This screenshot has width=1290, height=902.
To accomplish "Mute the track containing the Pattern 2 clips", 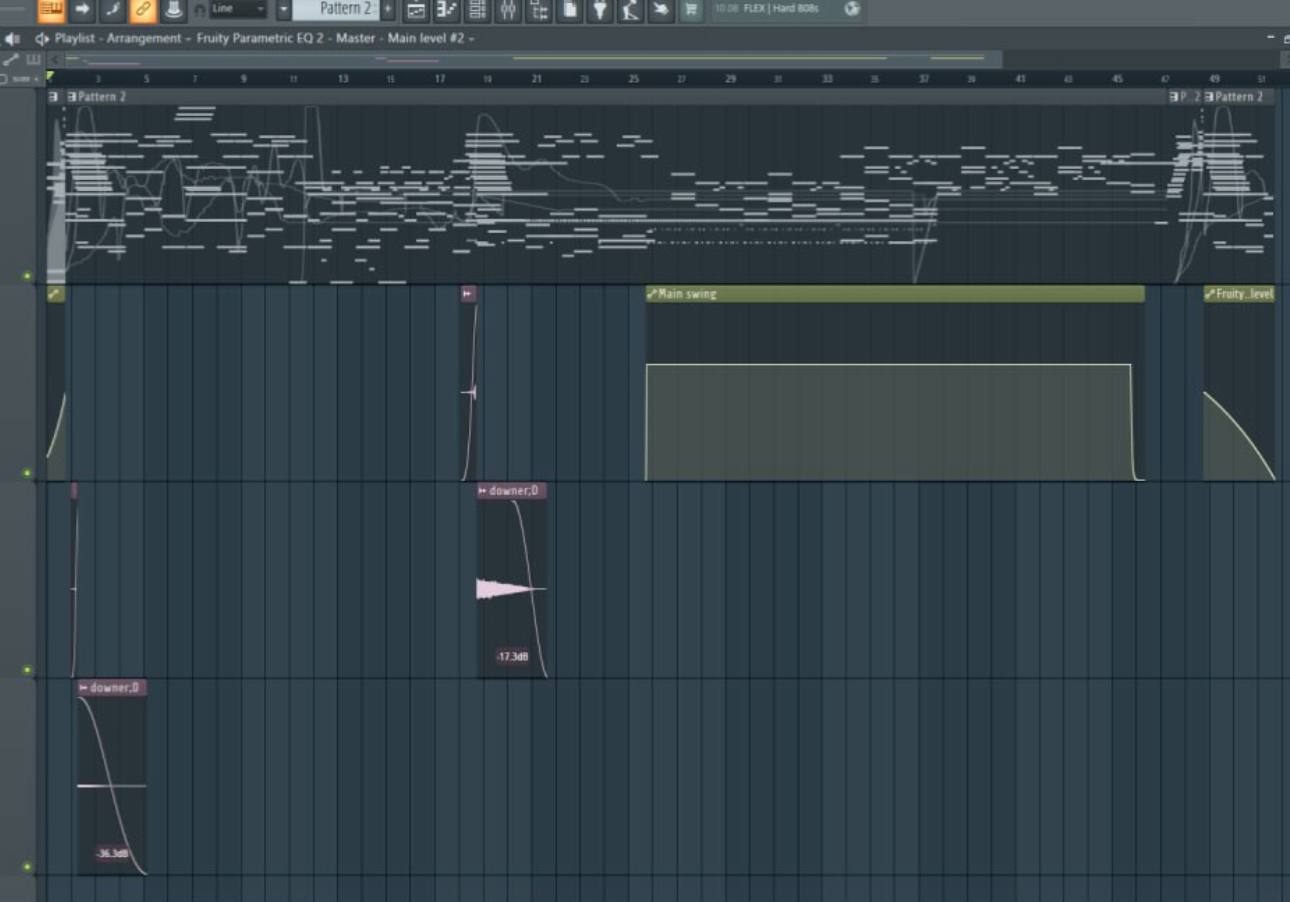I will click(27, 276).
